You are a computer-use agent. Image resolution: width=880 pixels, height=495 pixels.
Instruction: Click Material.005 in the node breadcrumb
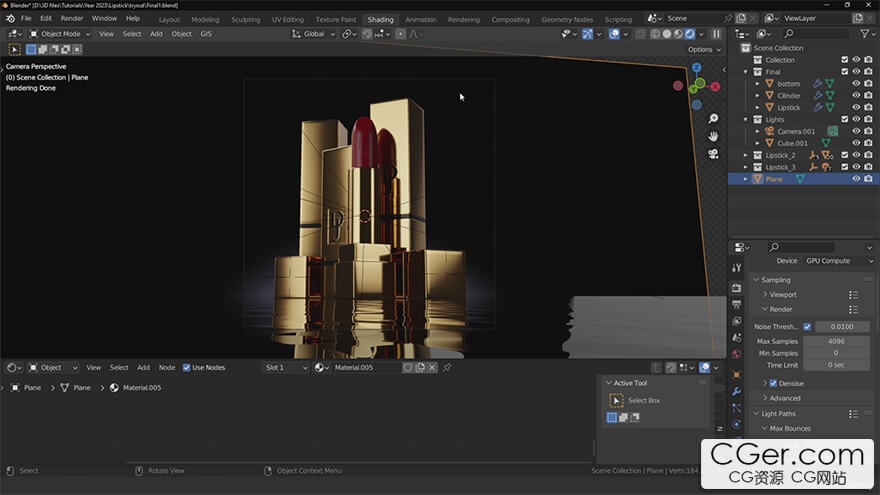point(141,388)
